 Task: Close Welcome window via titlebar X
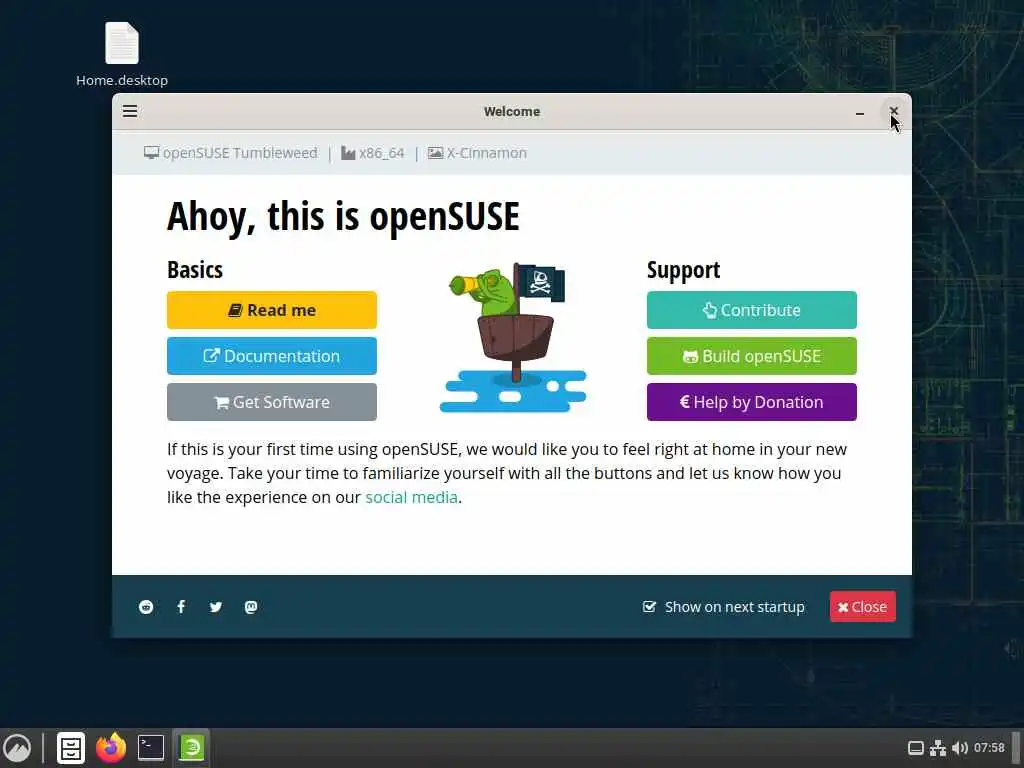click(x=894, y=112)
